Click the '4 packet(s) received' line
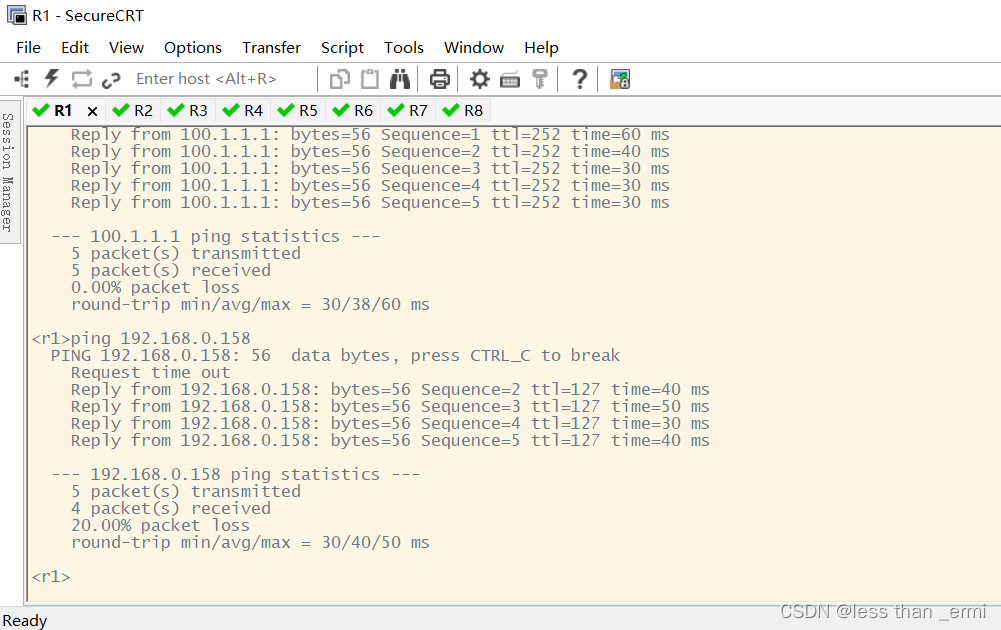 [170, 509]
